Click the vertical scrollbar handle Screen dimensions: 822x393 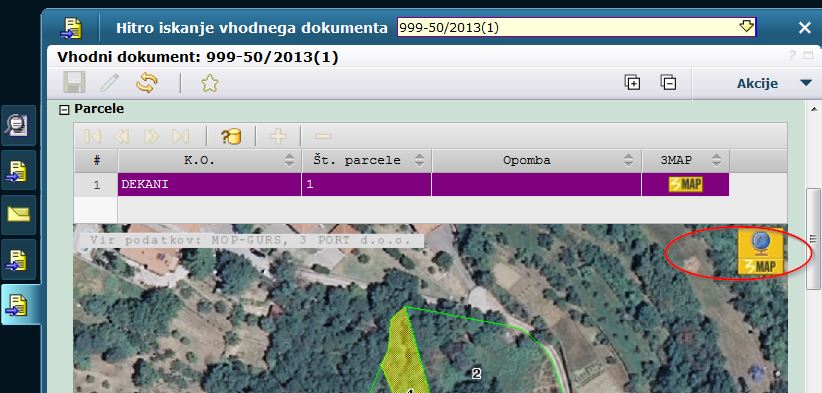click(813, 238)
